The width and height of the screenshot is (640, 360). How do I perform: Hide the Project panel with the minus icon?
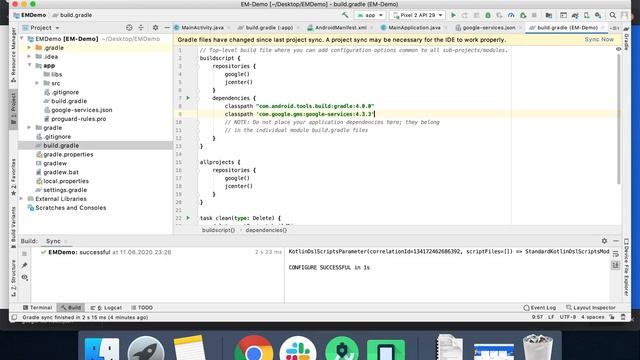[167, 28]
